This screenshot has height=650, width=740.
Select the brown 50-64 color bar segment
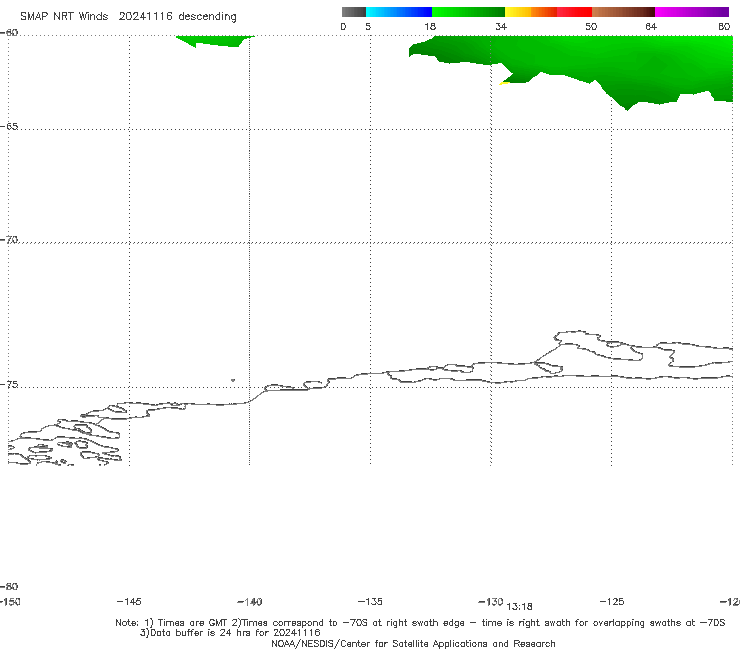click(x=623, y=12)
